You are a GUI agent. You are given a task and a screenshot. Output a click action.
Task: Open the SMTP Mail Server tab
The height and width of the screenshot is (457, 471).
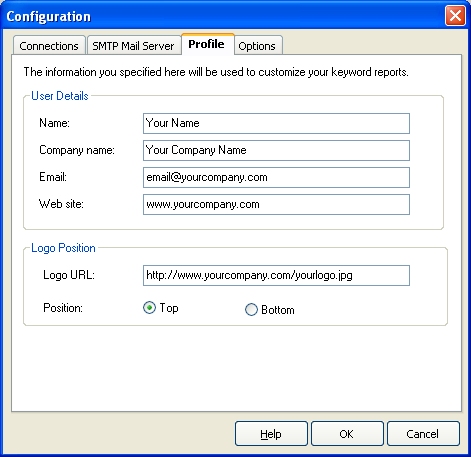point(133,45)
